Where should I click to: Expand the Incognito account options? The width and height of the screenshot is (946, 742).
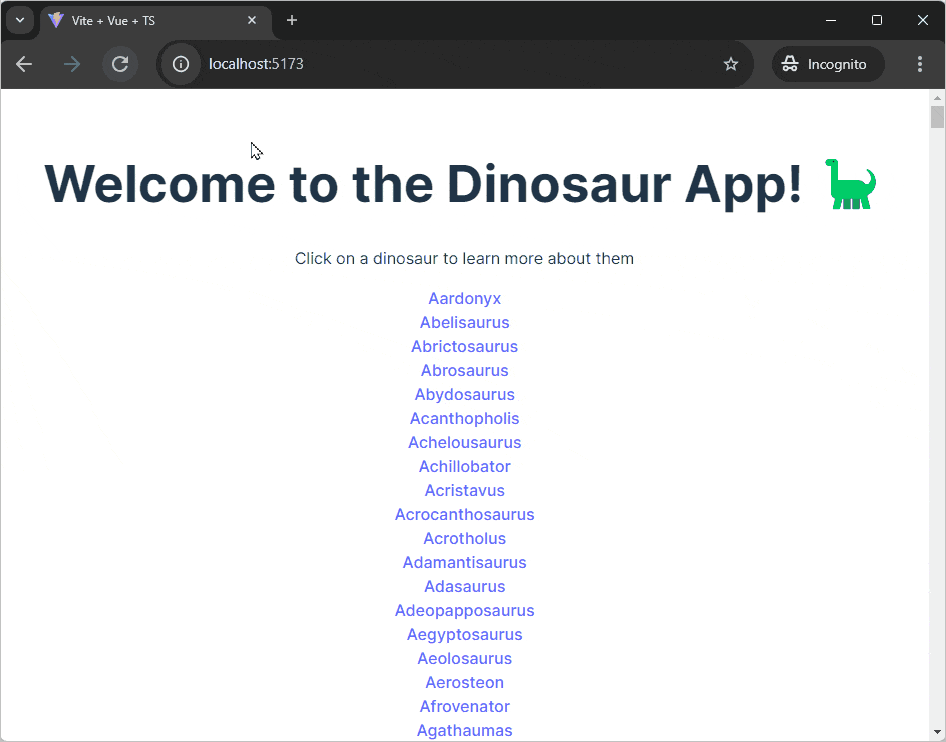point(828,63)
